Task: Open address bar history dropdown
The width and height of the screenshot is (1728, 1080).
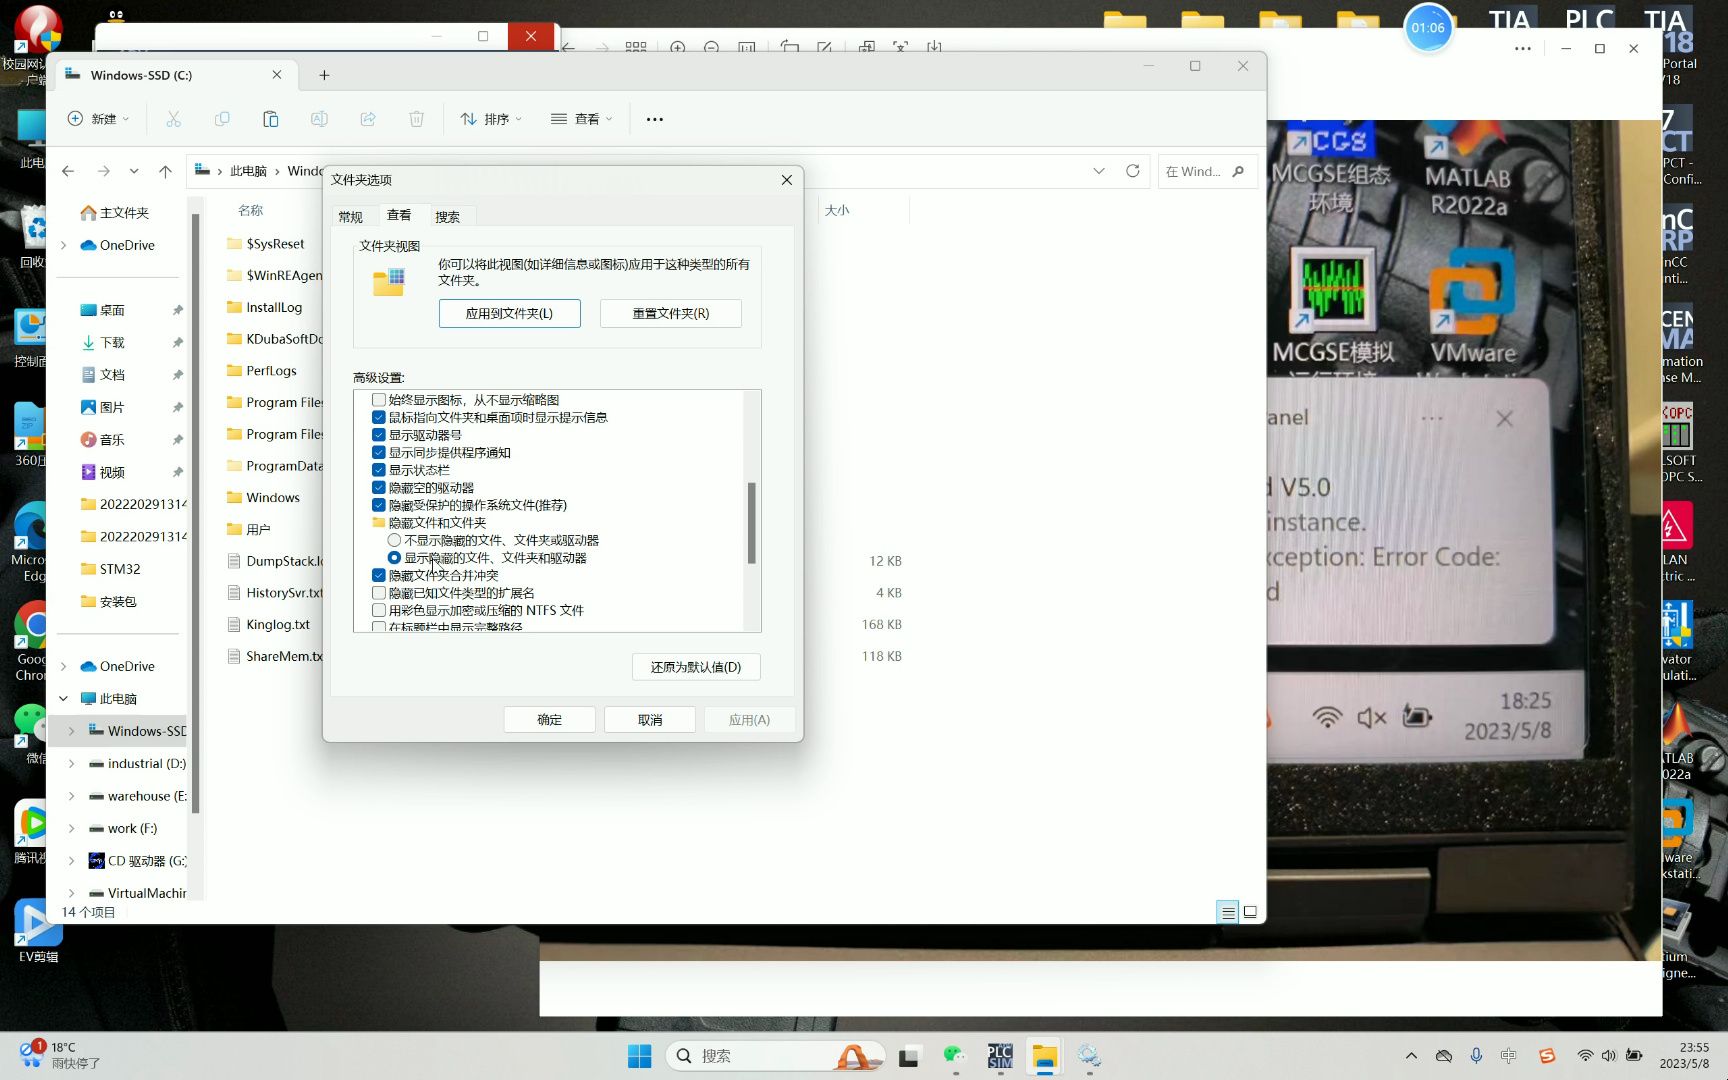Action: [1099, 171]
